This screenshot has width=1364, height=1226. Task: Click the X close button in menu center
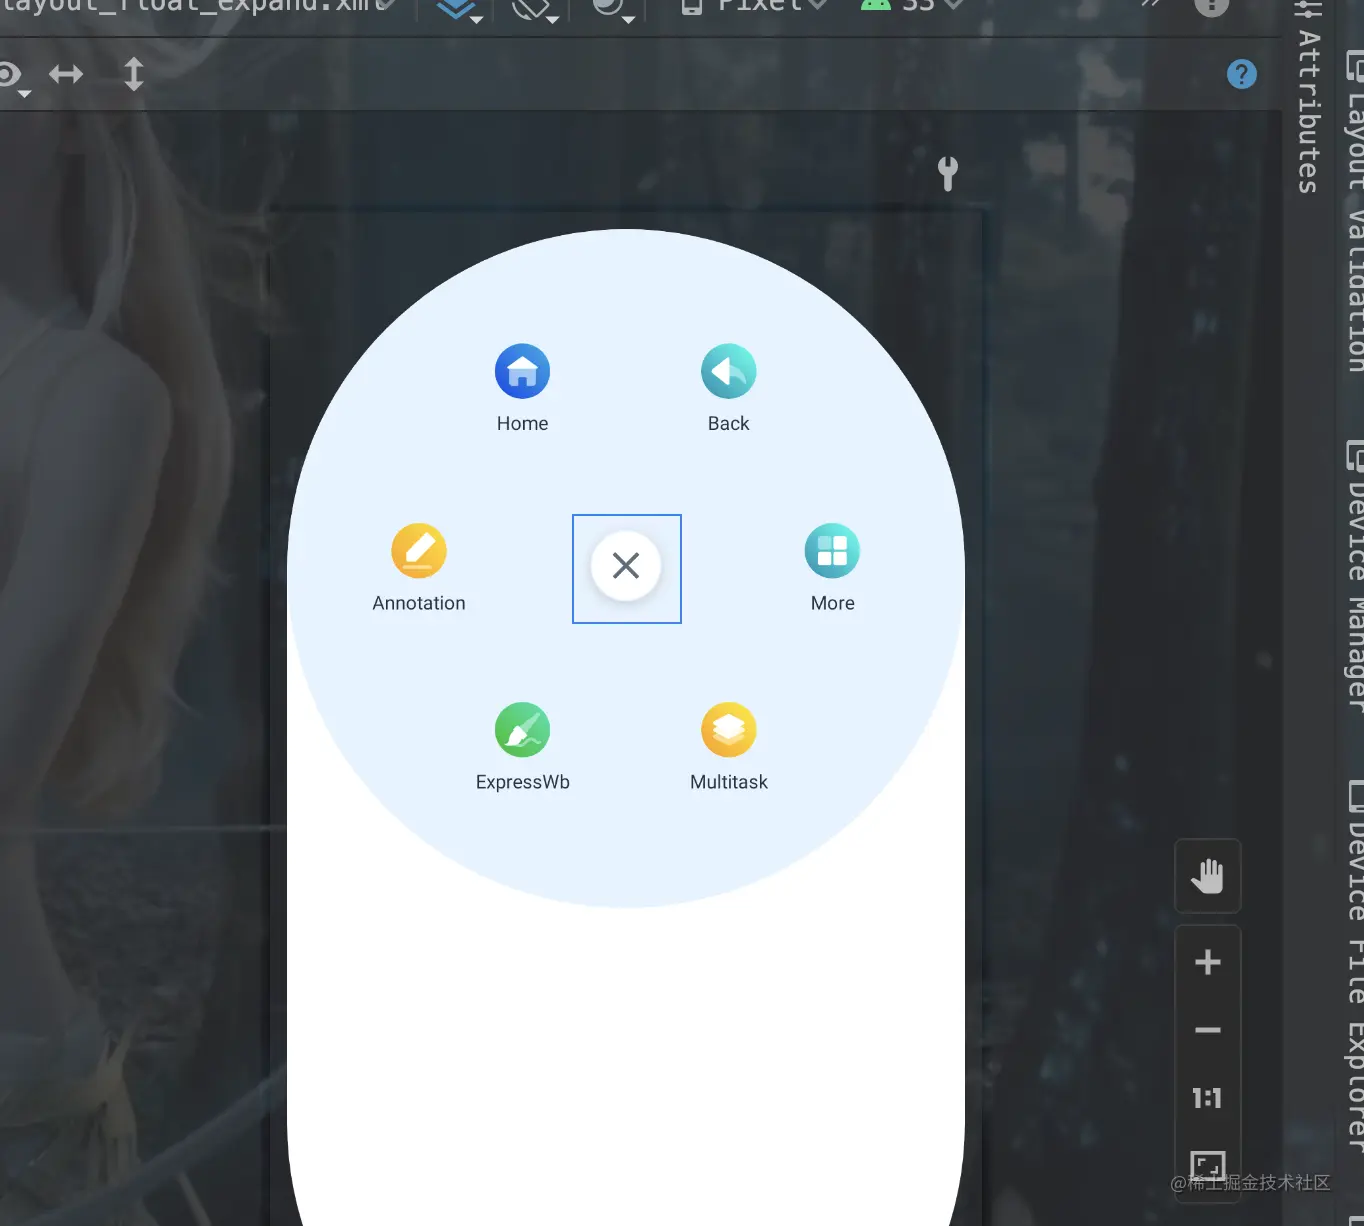(626, 566)
